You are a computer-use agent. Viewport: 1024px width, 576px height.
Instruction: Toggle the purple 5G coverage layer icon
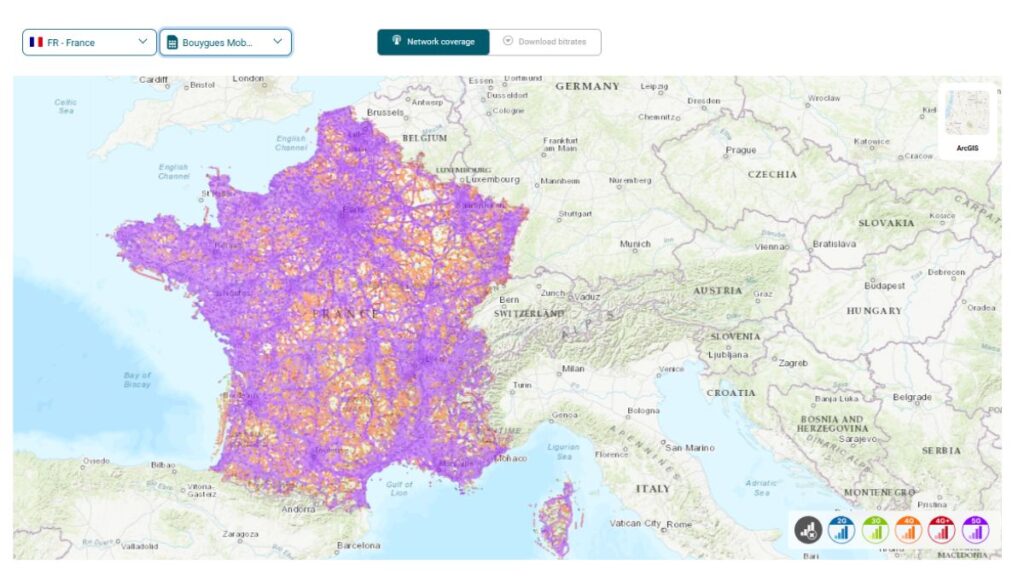tap(975, 530)
